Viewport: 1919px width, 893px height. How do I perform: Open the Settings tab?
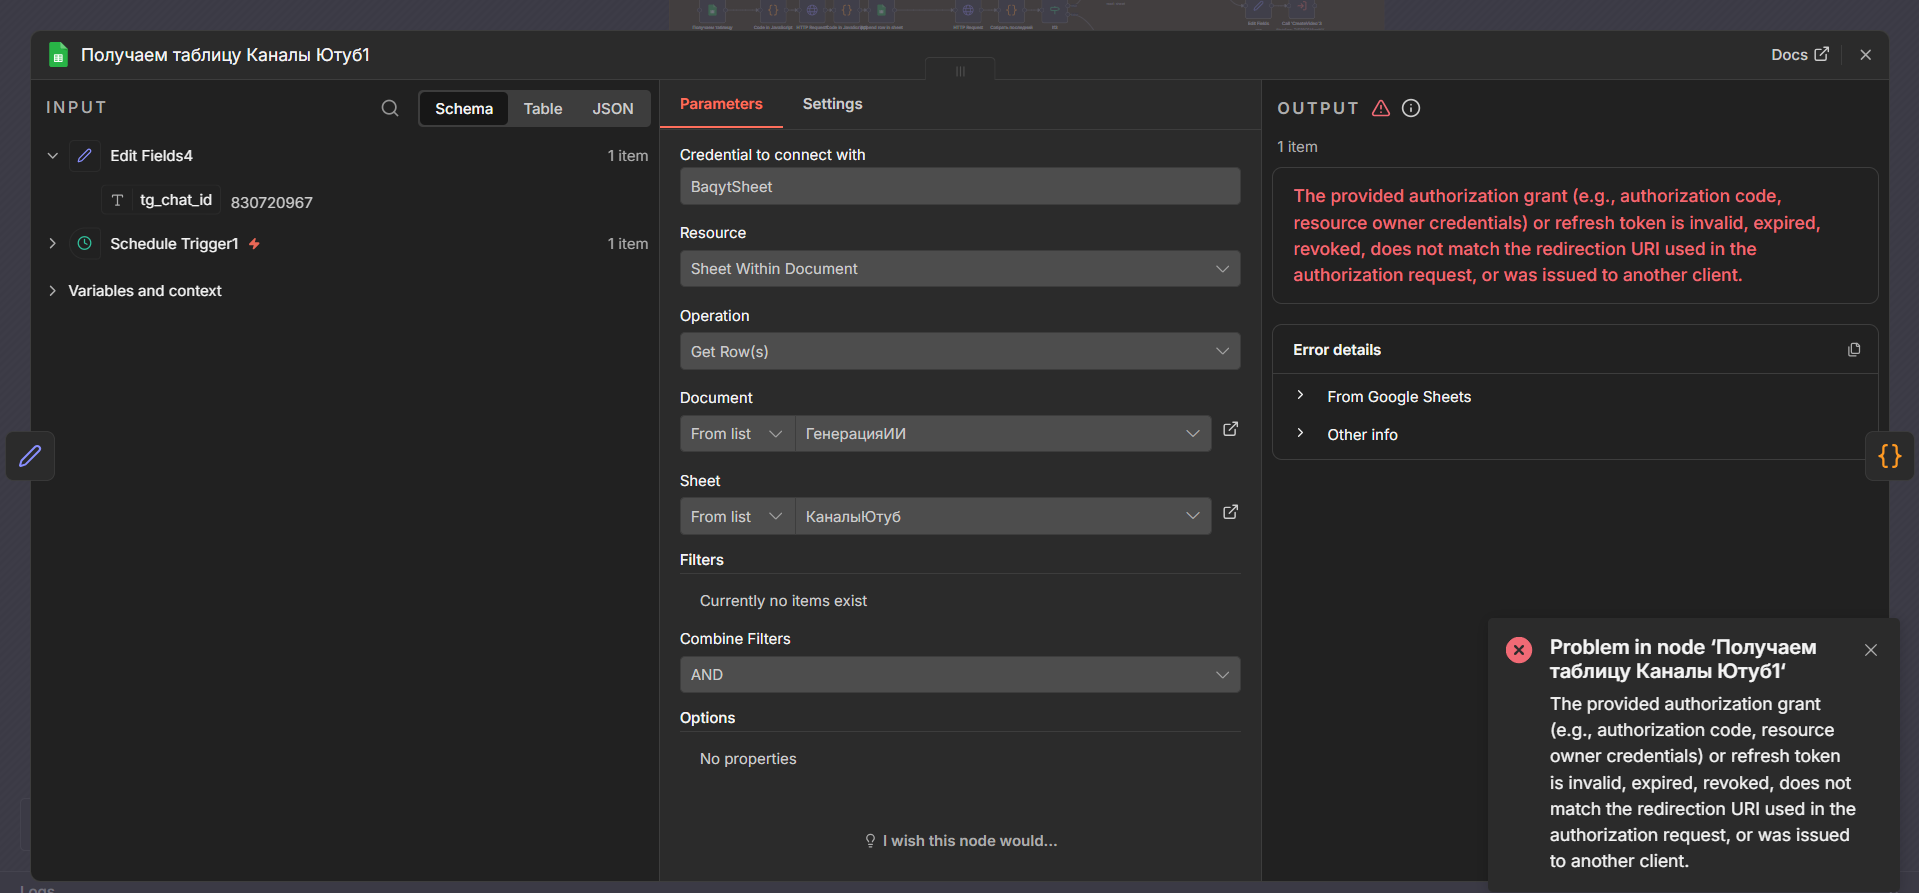tap(832, 104)
